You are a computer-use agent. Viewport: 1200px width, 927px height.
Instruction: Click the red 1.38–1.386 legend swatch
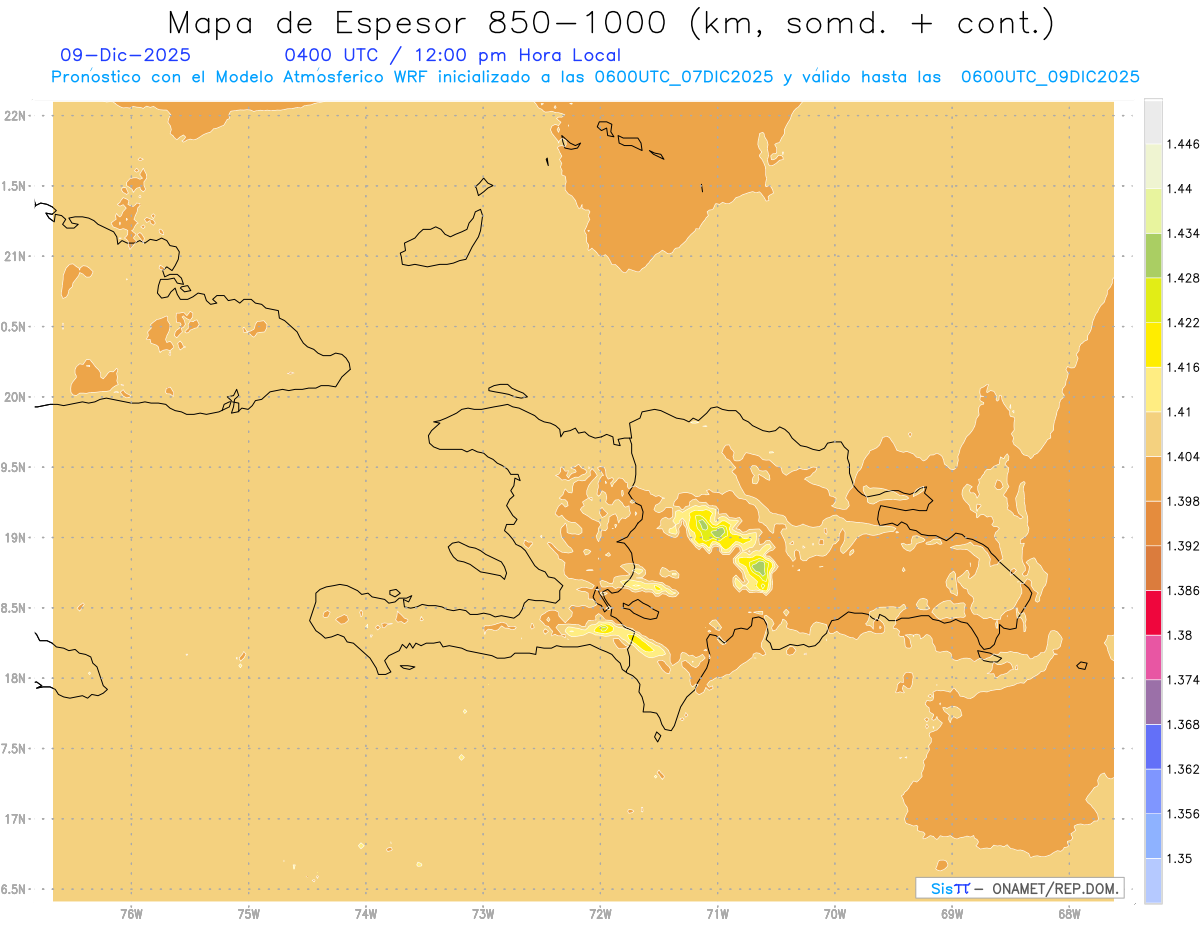(1153, 612)
